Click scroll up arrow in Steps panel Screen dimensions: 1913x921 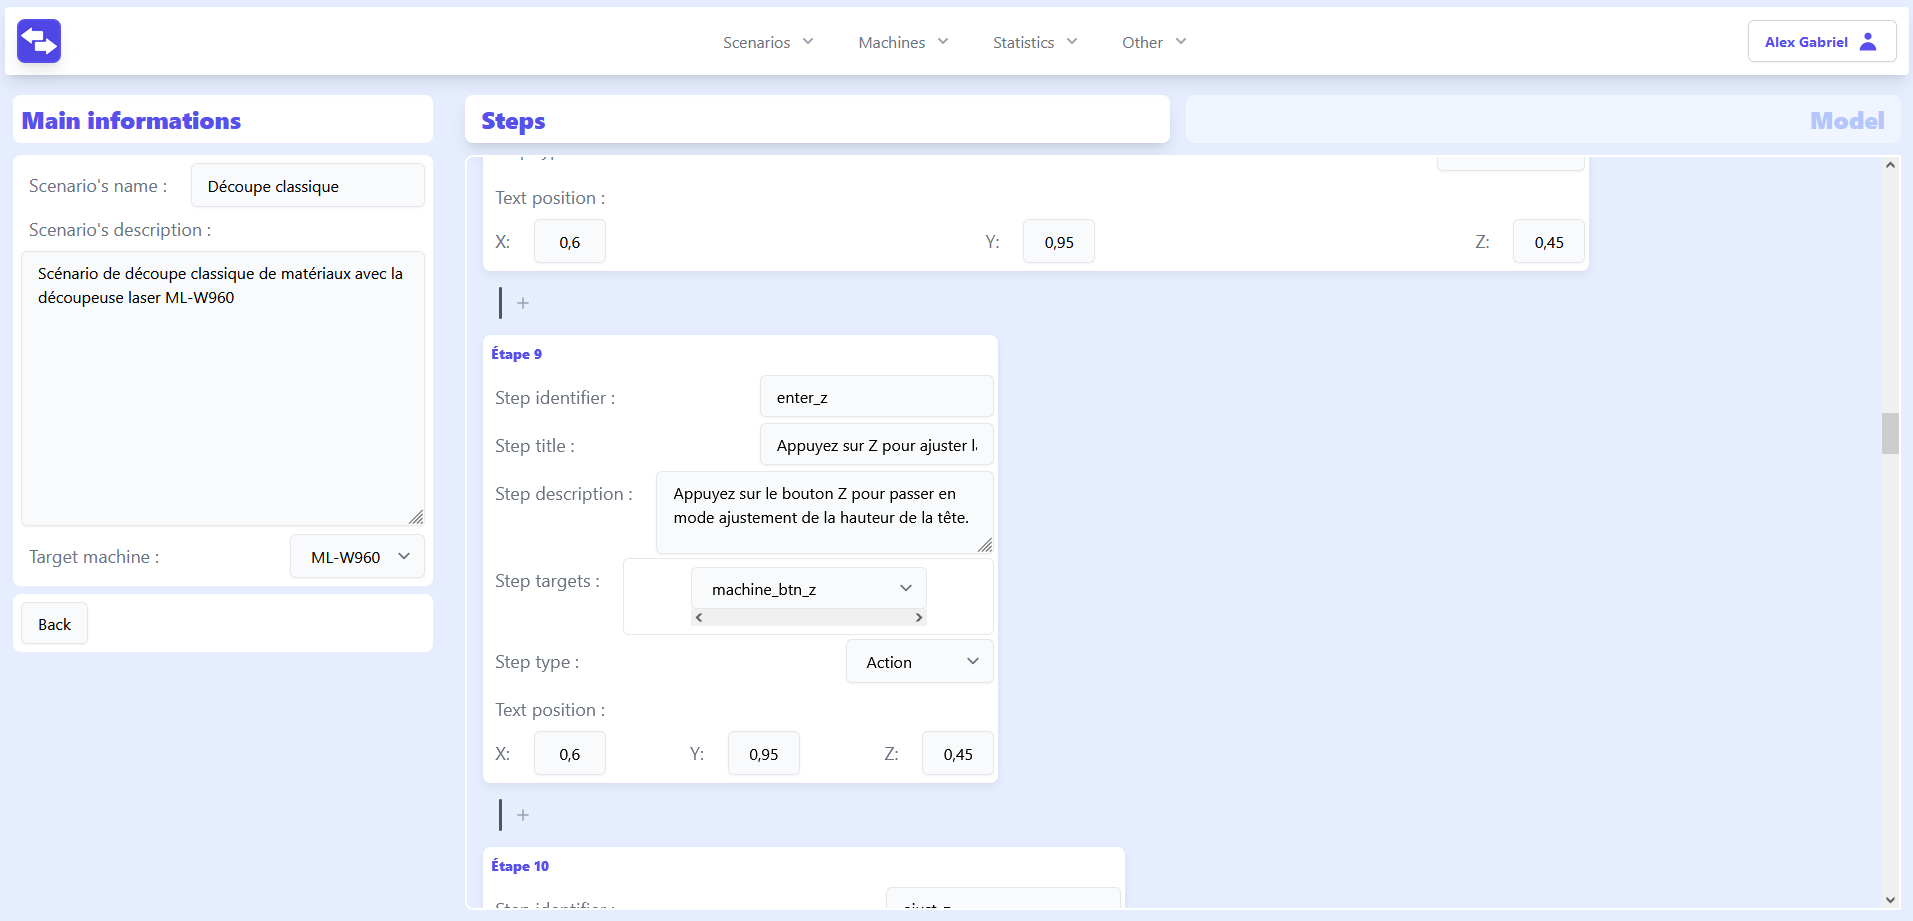click(x=1890, y=166)
